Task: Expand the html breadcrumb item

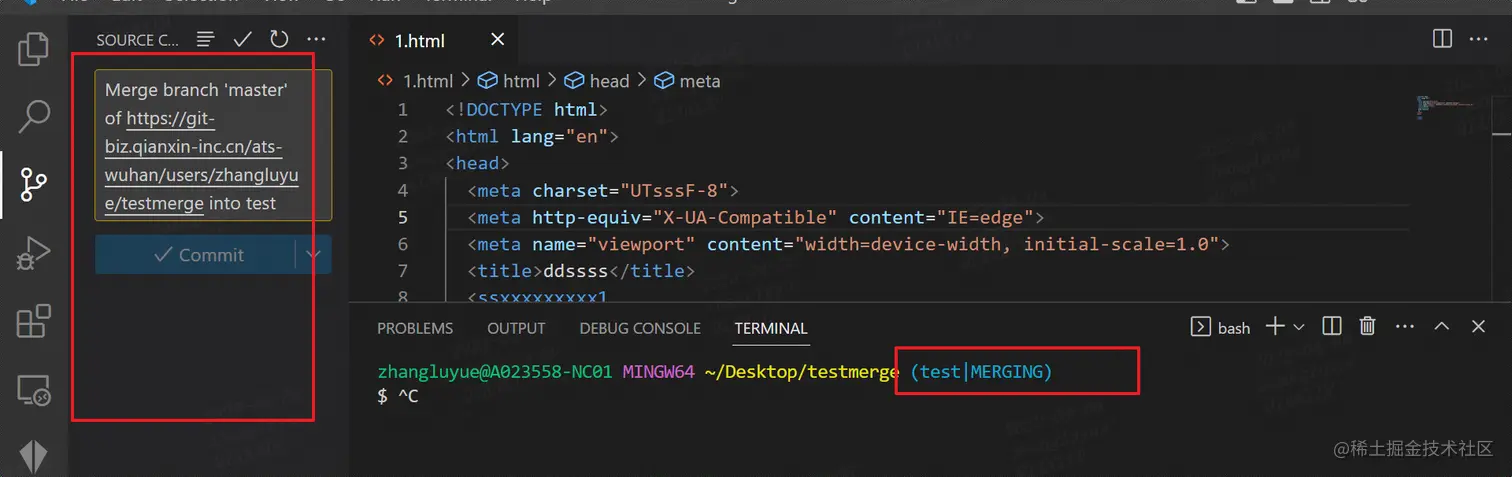Action: pos(509,81)
